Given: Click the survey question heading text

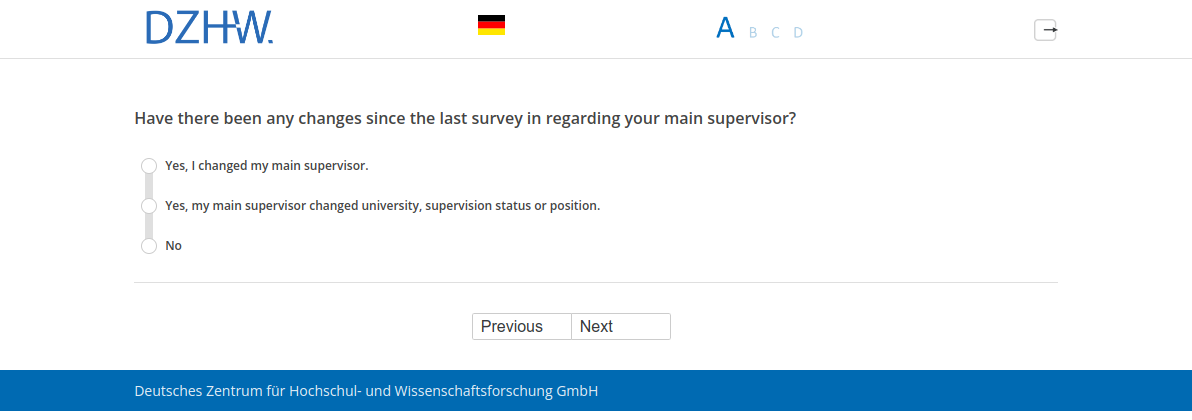Looking at the screenshot, I should tap(465, 118).
